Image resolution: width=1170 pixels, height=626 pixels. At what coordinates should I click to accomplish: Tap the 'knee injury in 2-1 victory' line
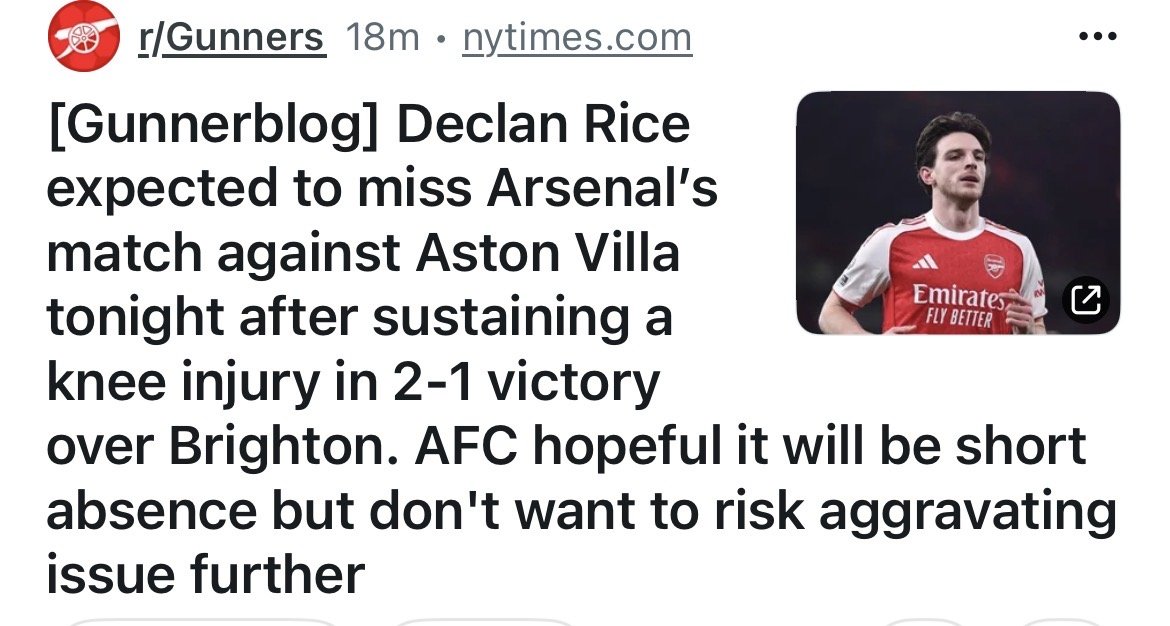[352, 383]
